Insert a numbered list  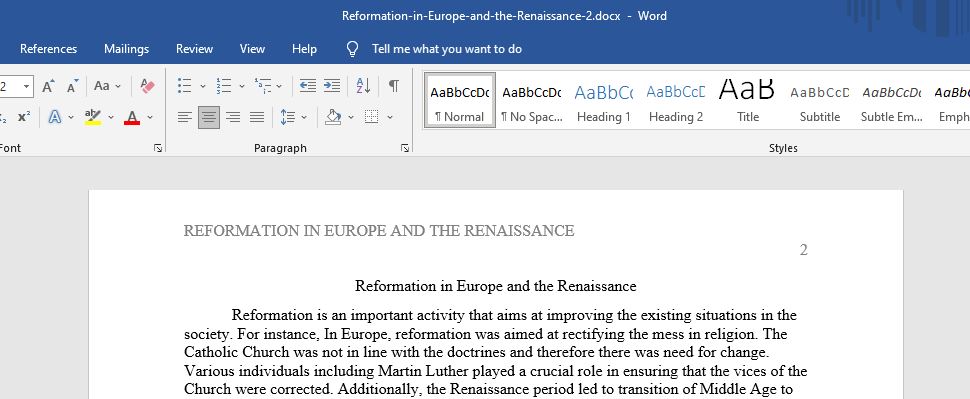click(x=223, y=86)
